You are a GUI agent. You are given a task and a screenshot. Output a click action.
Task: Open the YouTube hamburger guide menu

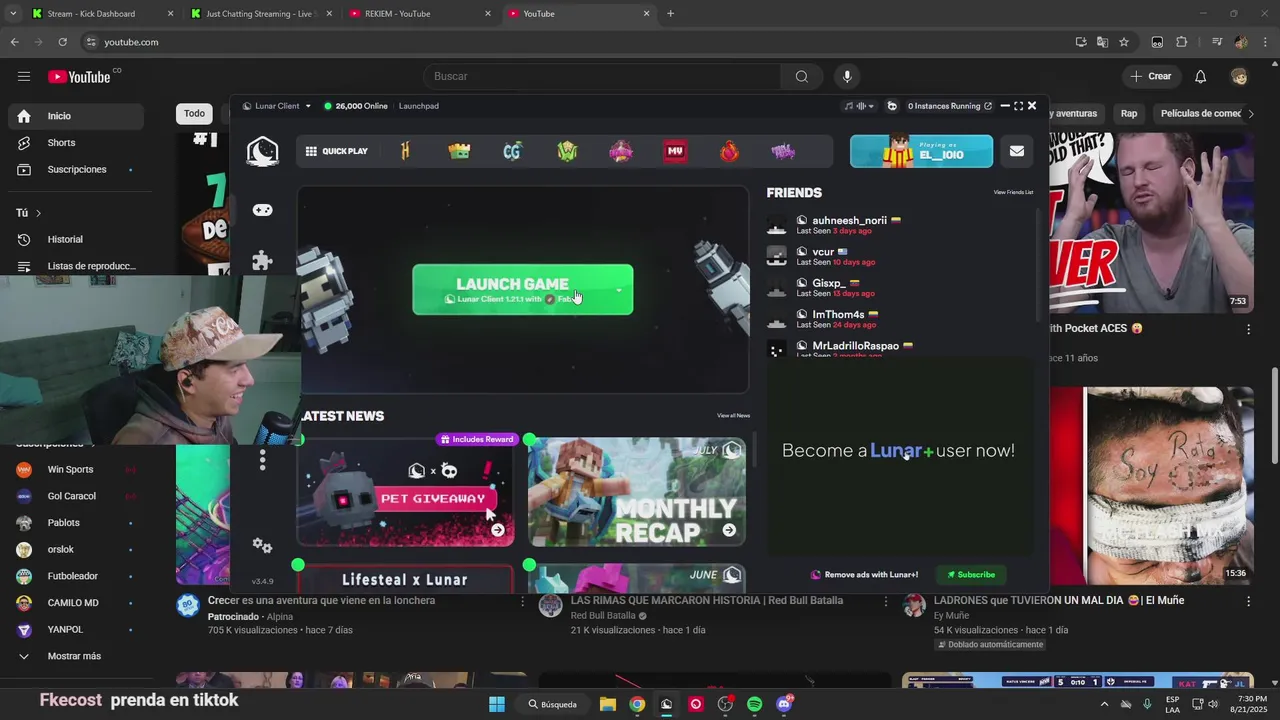click(x=24, y=76)
